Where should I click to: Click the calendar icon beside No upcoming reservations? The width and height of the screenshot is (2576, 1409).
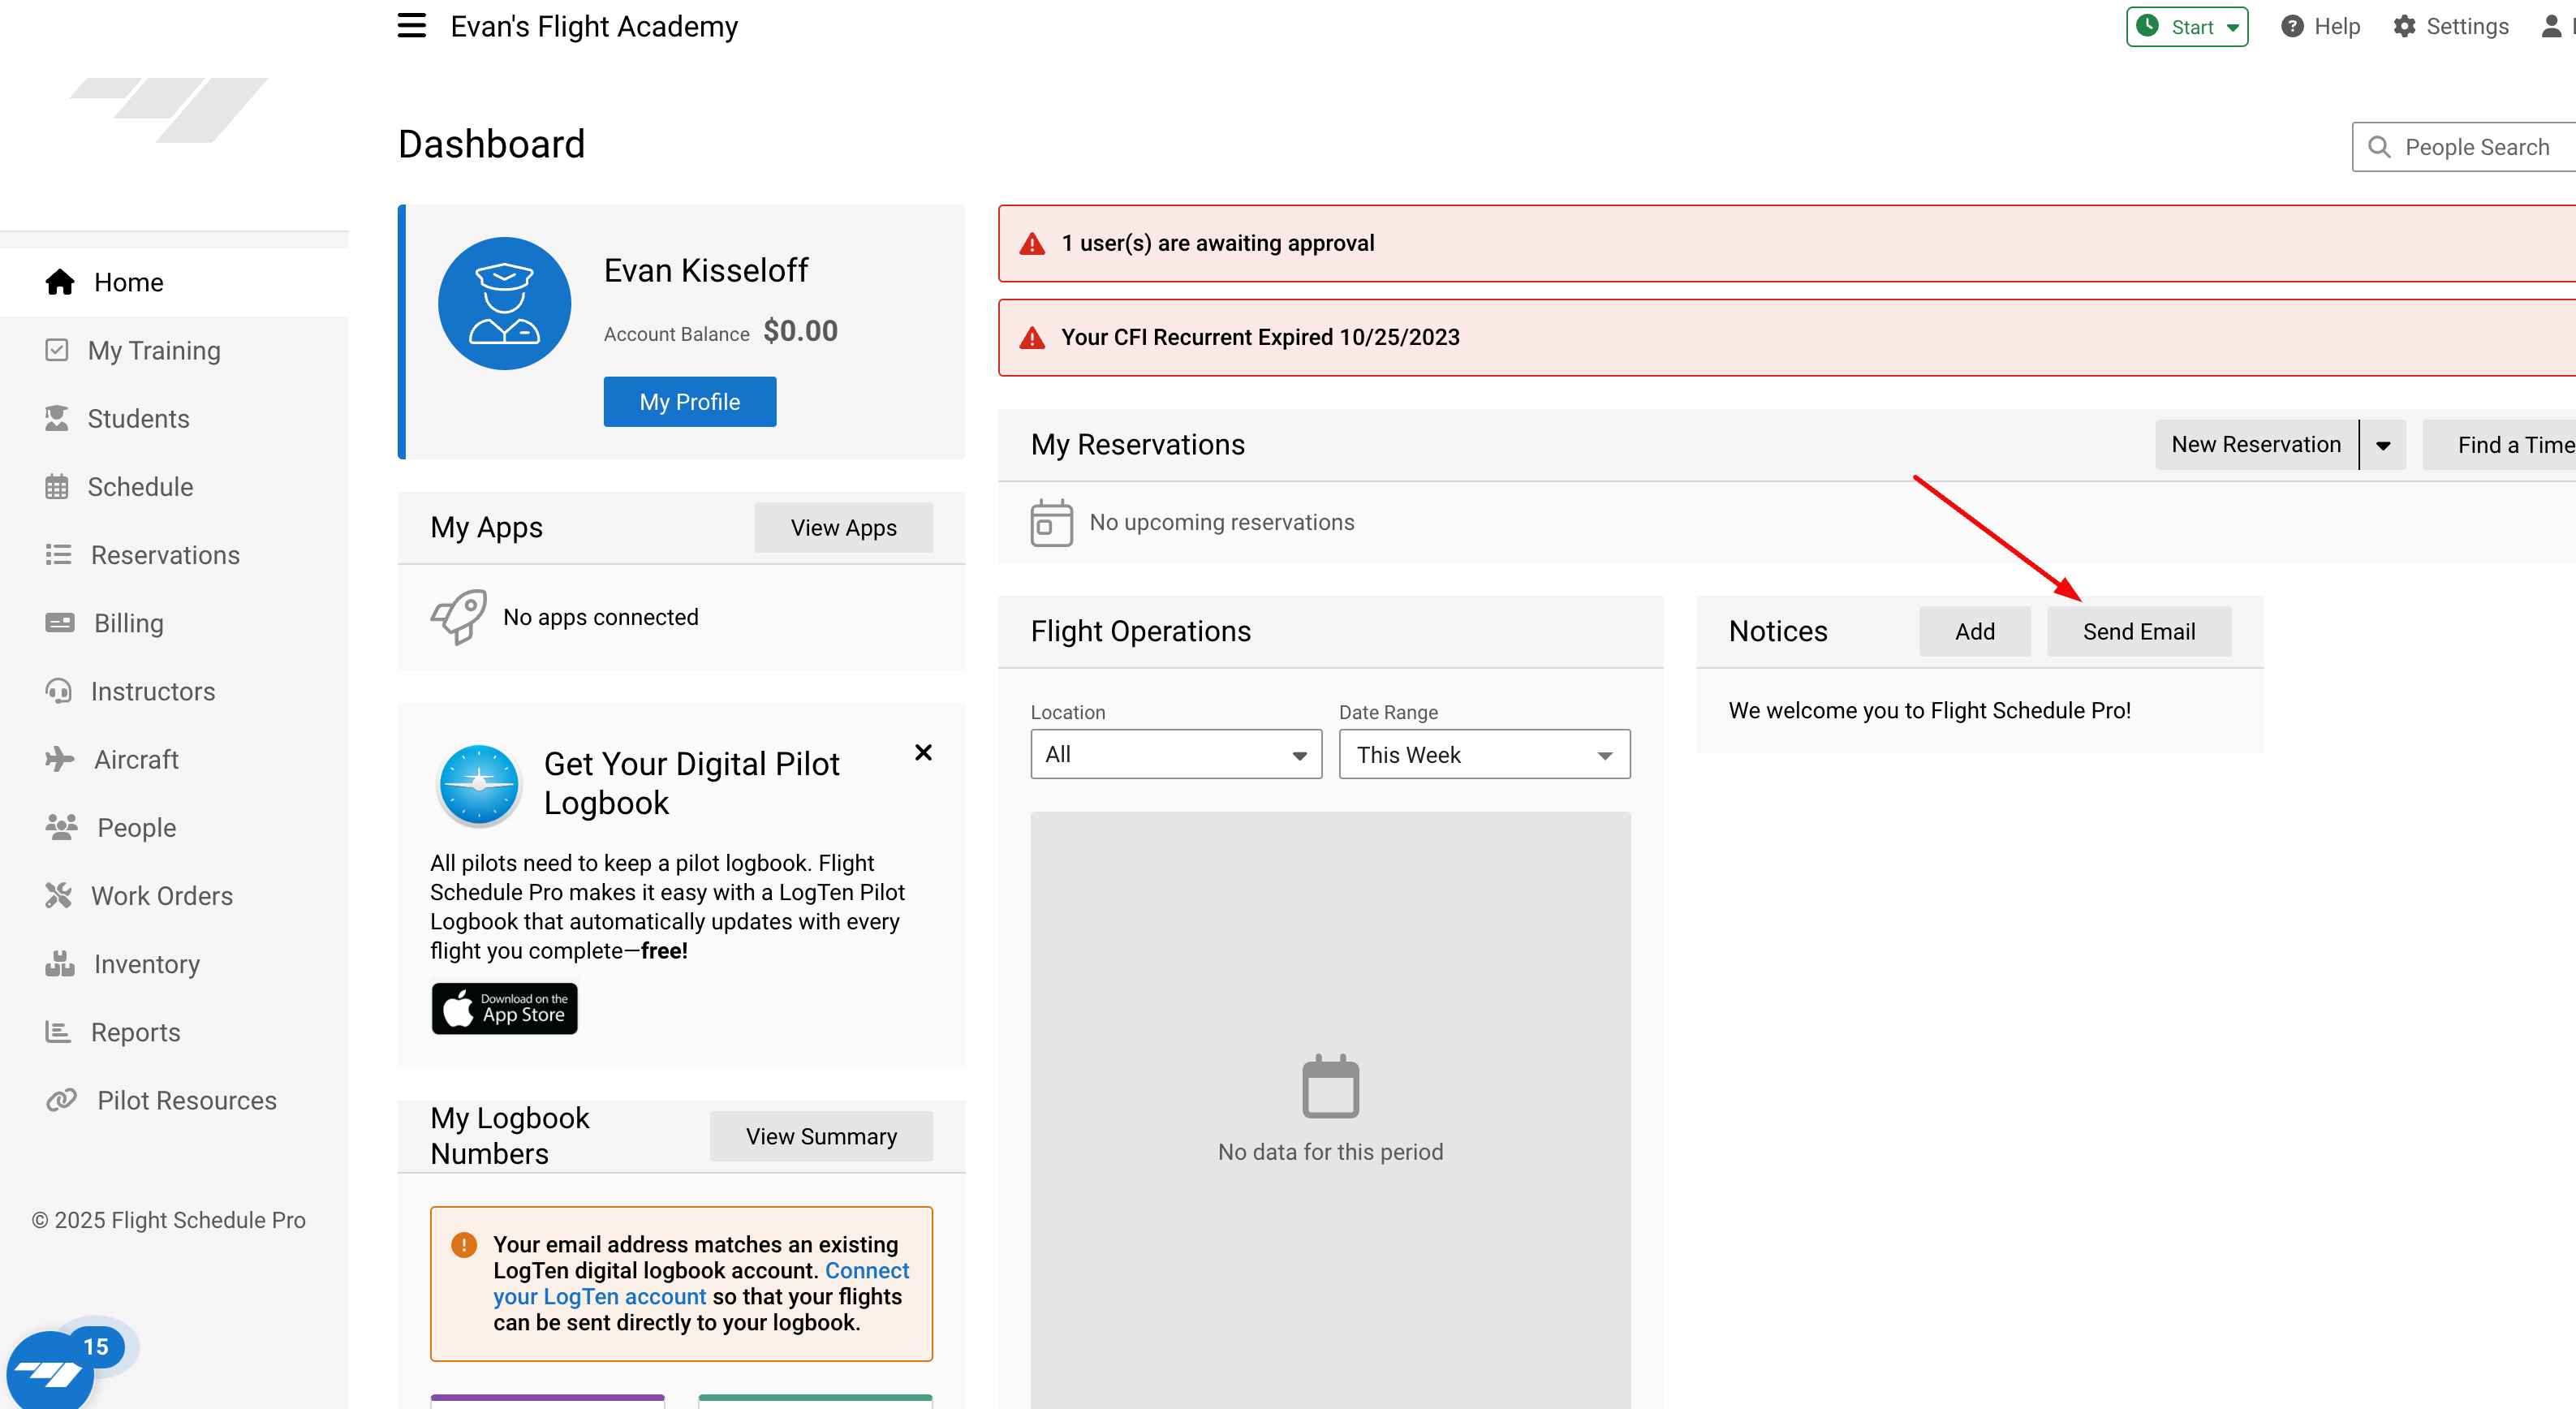pyautogui.click(x=1051, y=523)
